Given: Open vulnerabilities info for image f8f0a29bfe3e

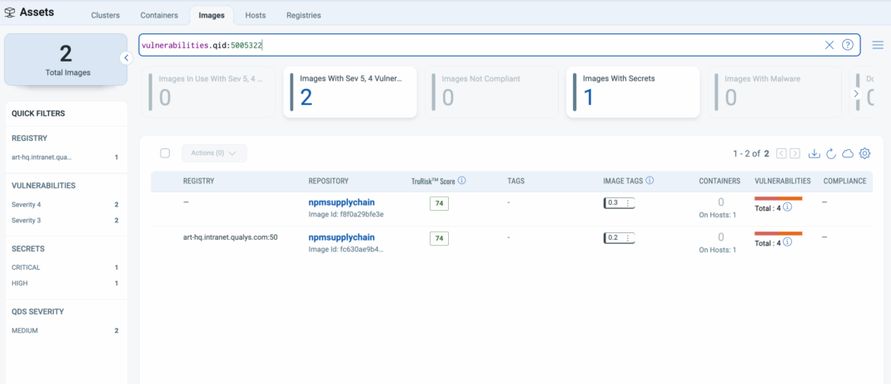Looking at the screenshot, I should tap(787, 207).
